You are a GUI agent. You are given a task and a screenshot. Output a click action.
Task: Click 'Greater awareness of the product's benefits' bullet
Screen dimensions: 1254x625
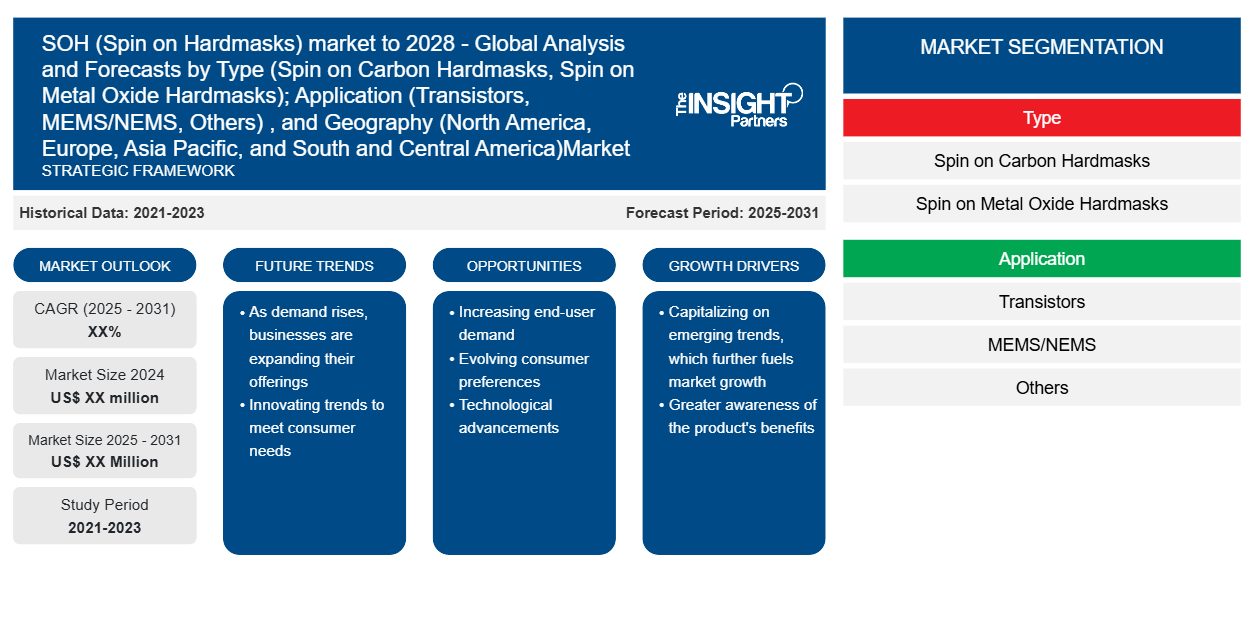click(x=738, y=416)
